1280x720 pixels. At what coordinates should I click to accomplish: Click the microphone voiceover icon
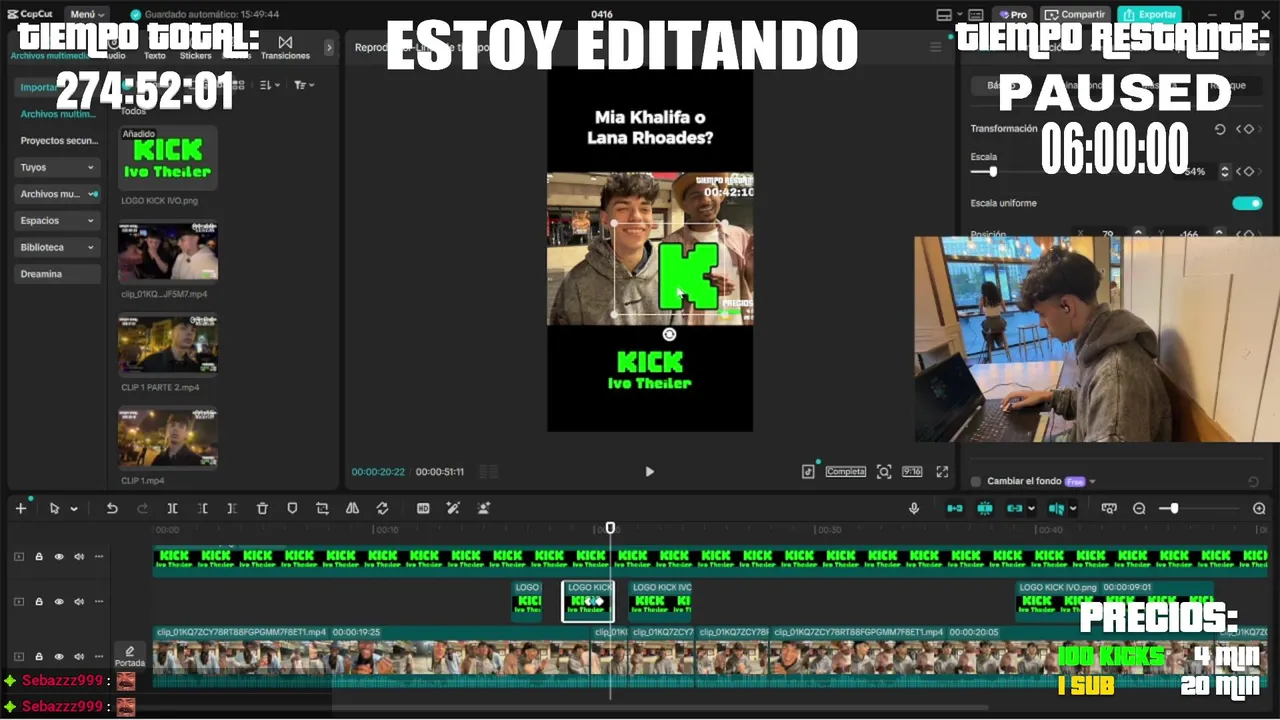913,508
